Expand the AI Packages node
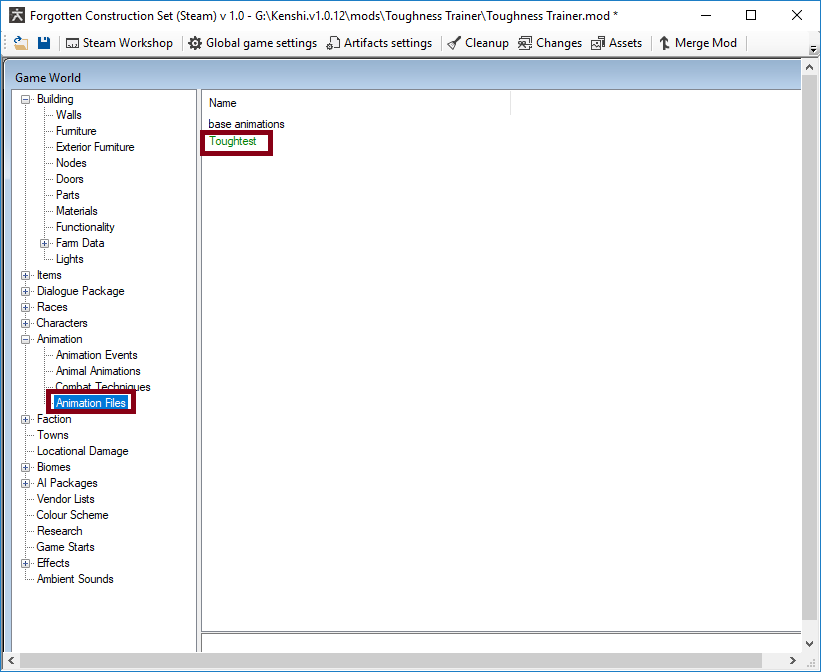 click(x=25, y=483)
